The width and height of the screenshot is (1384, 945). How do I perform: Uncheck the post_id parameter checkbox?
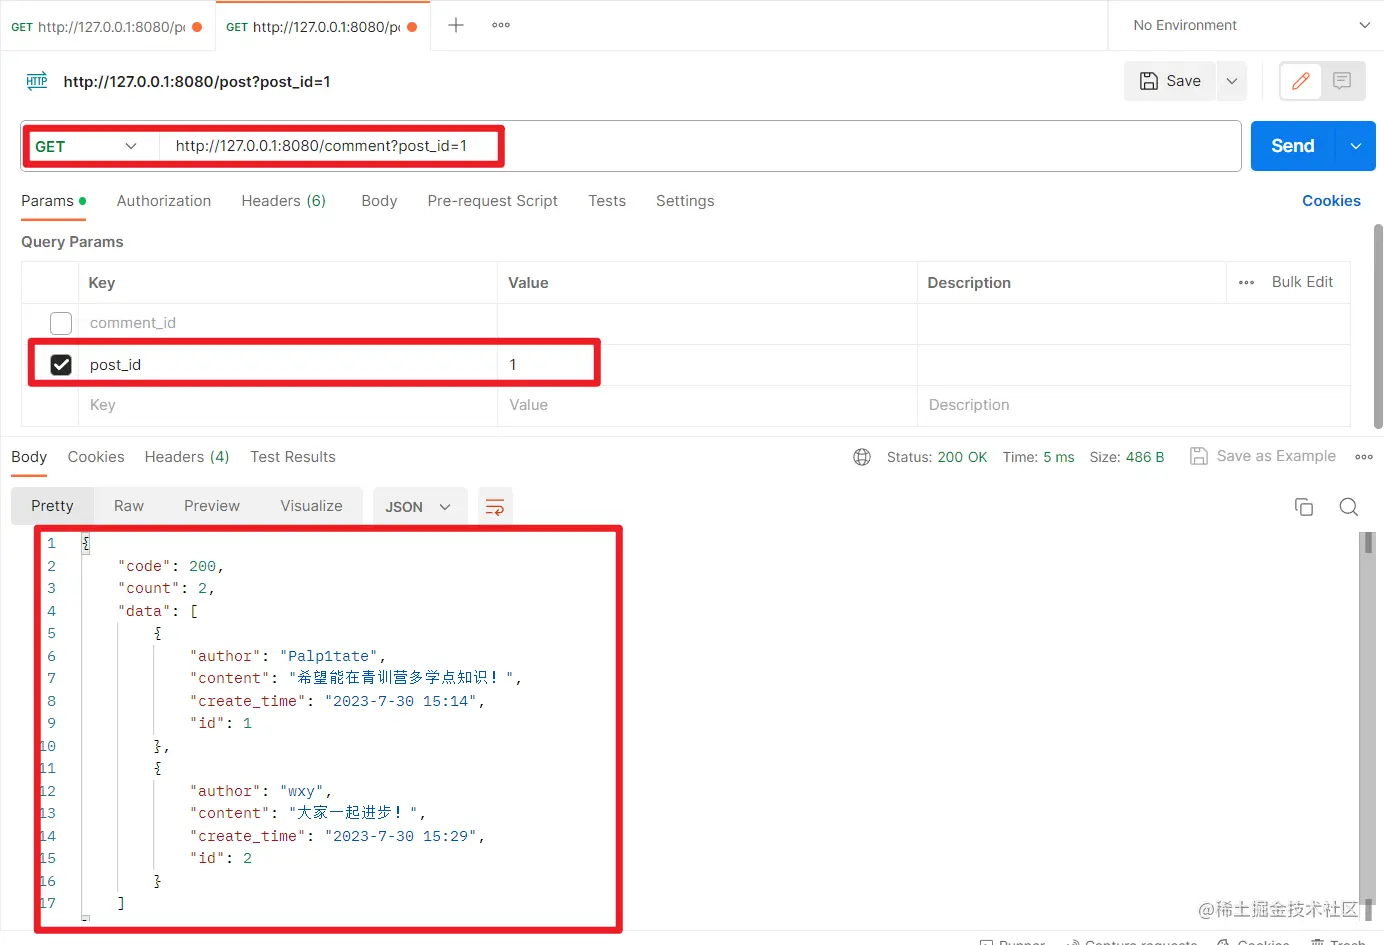61,365
